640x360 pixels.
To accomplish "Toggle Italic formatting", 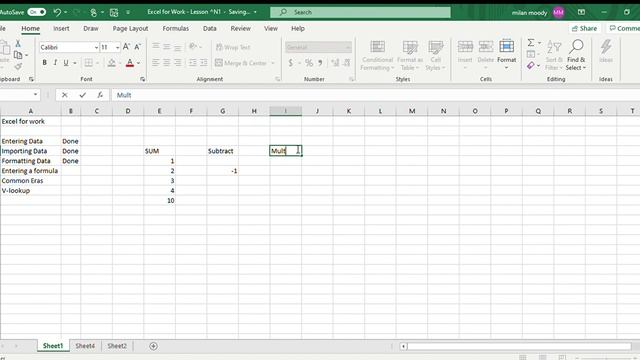I will click(x=55, y=63).
